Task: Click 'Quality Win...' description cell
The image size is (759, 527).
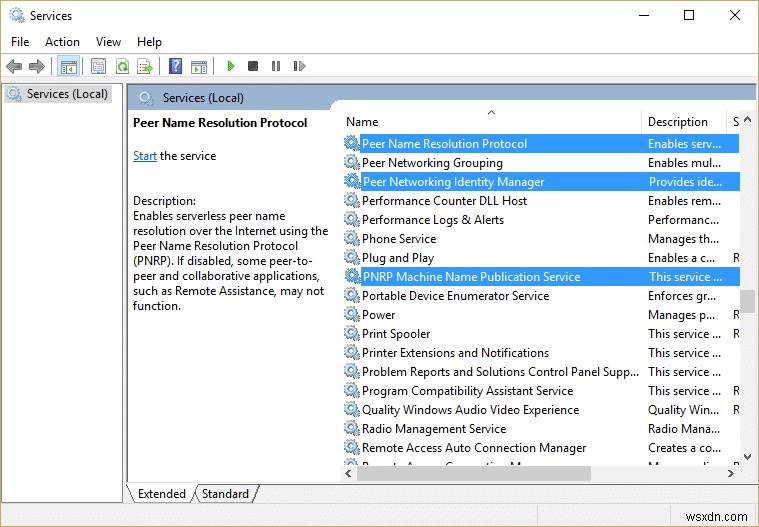Action: coord(683,410)
